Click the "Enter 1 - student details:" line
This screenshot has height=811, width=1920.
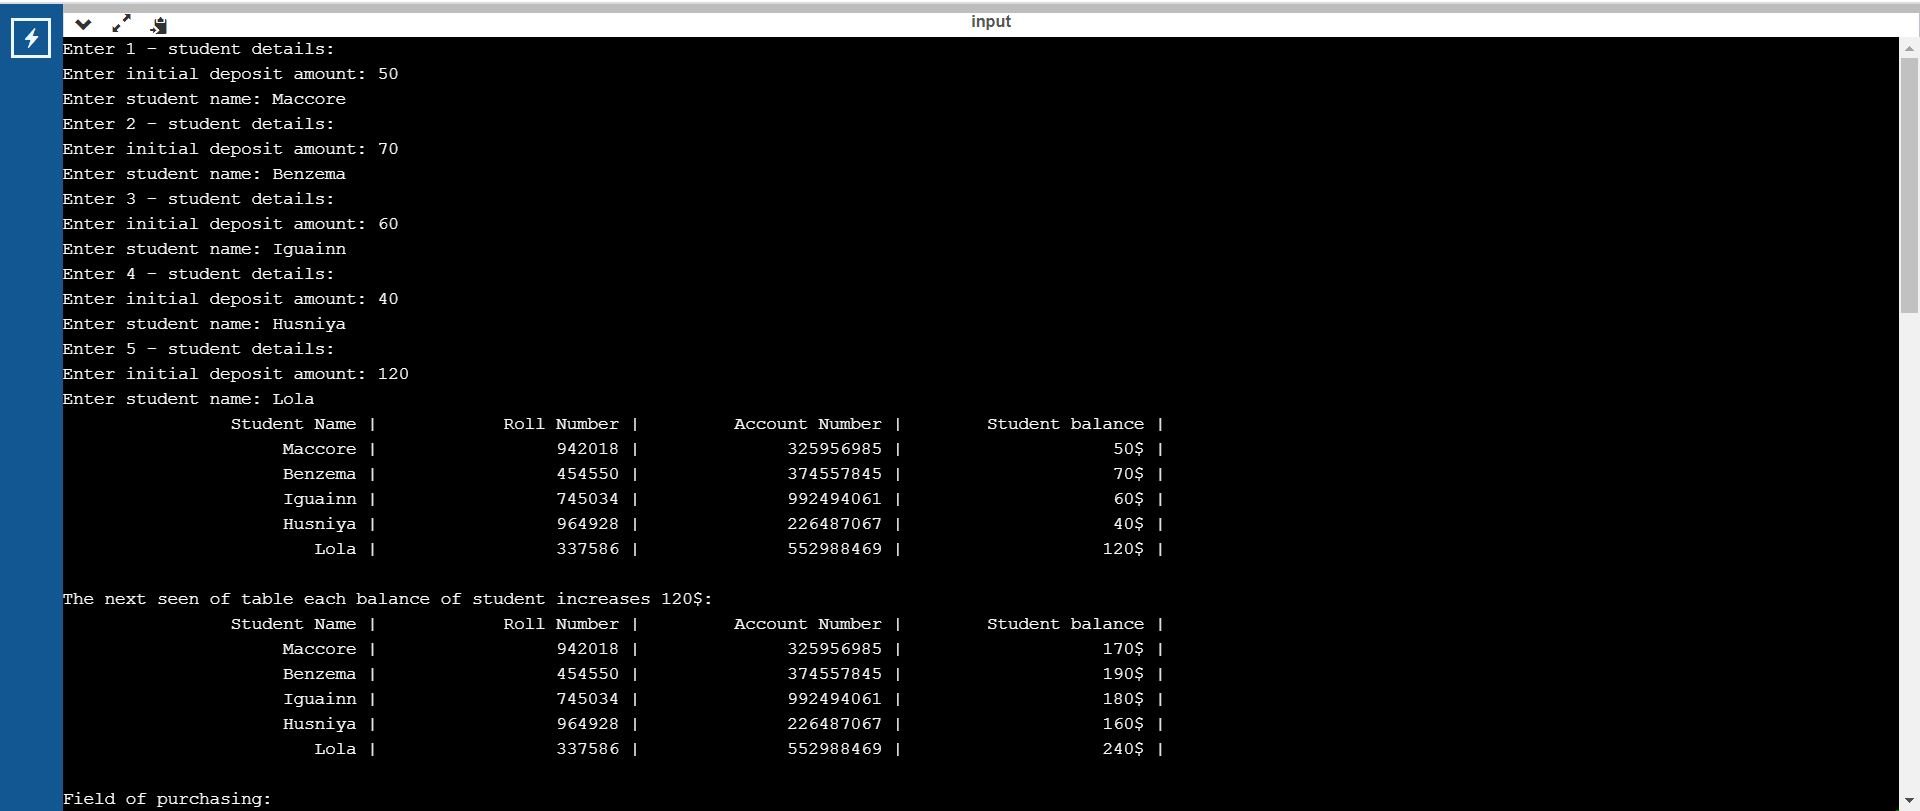[x=198, y=49]
